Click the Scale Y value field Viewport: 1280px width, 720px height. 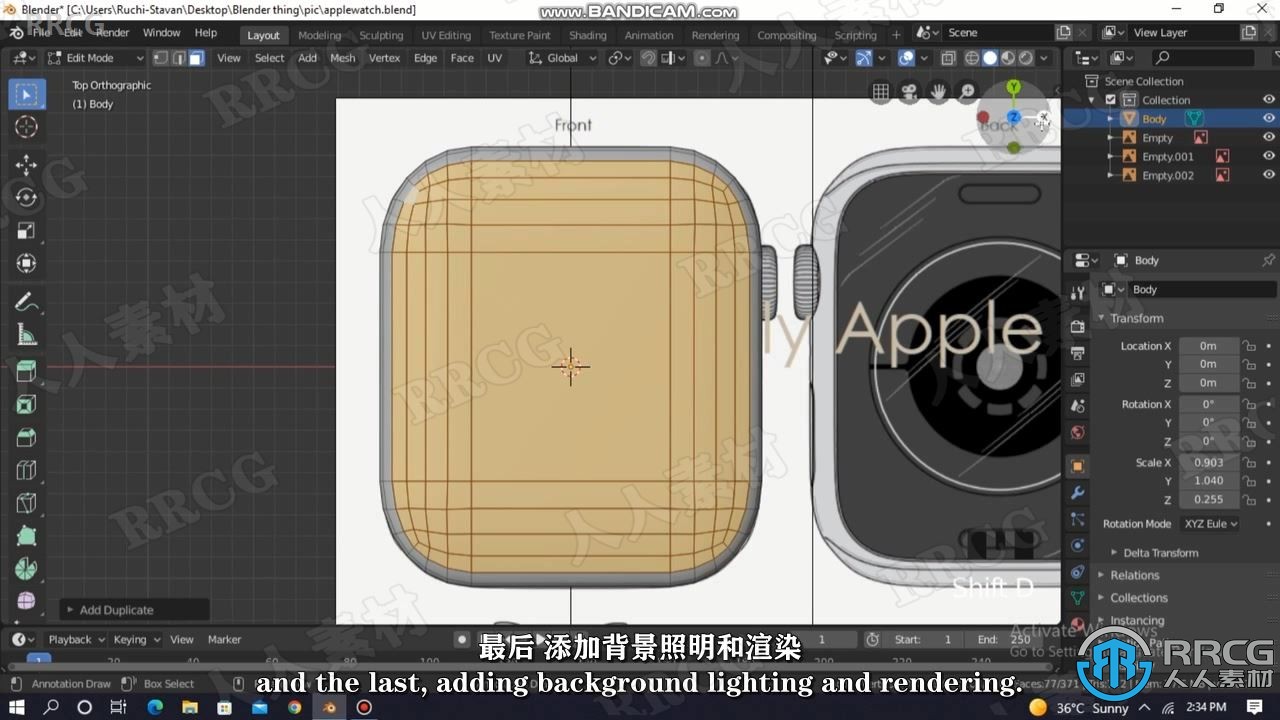[1208, 481]
